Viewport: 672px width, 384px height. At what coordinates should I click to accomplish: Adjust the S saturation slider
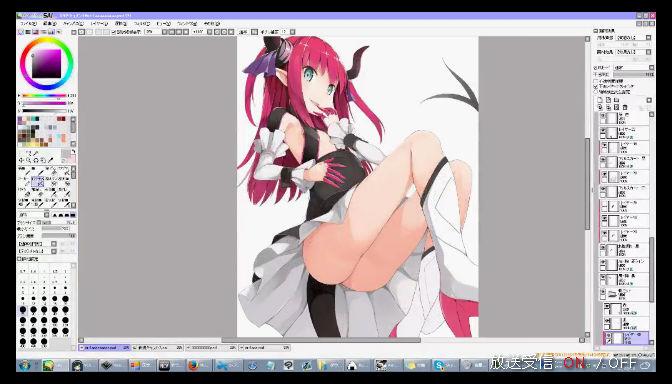pos(44,103)
